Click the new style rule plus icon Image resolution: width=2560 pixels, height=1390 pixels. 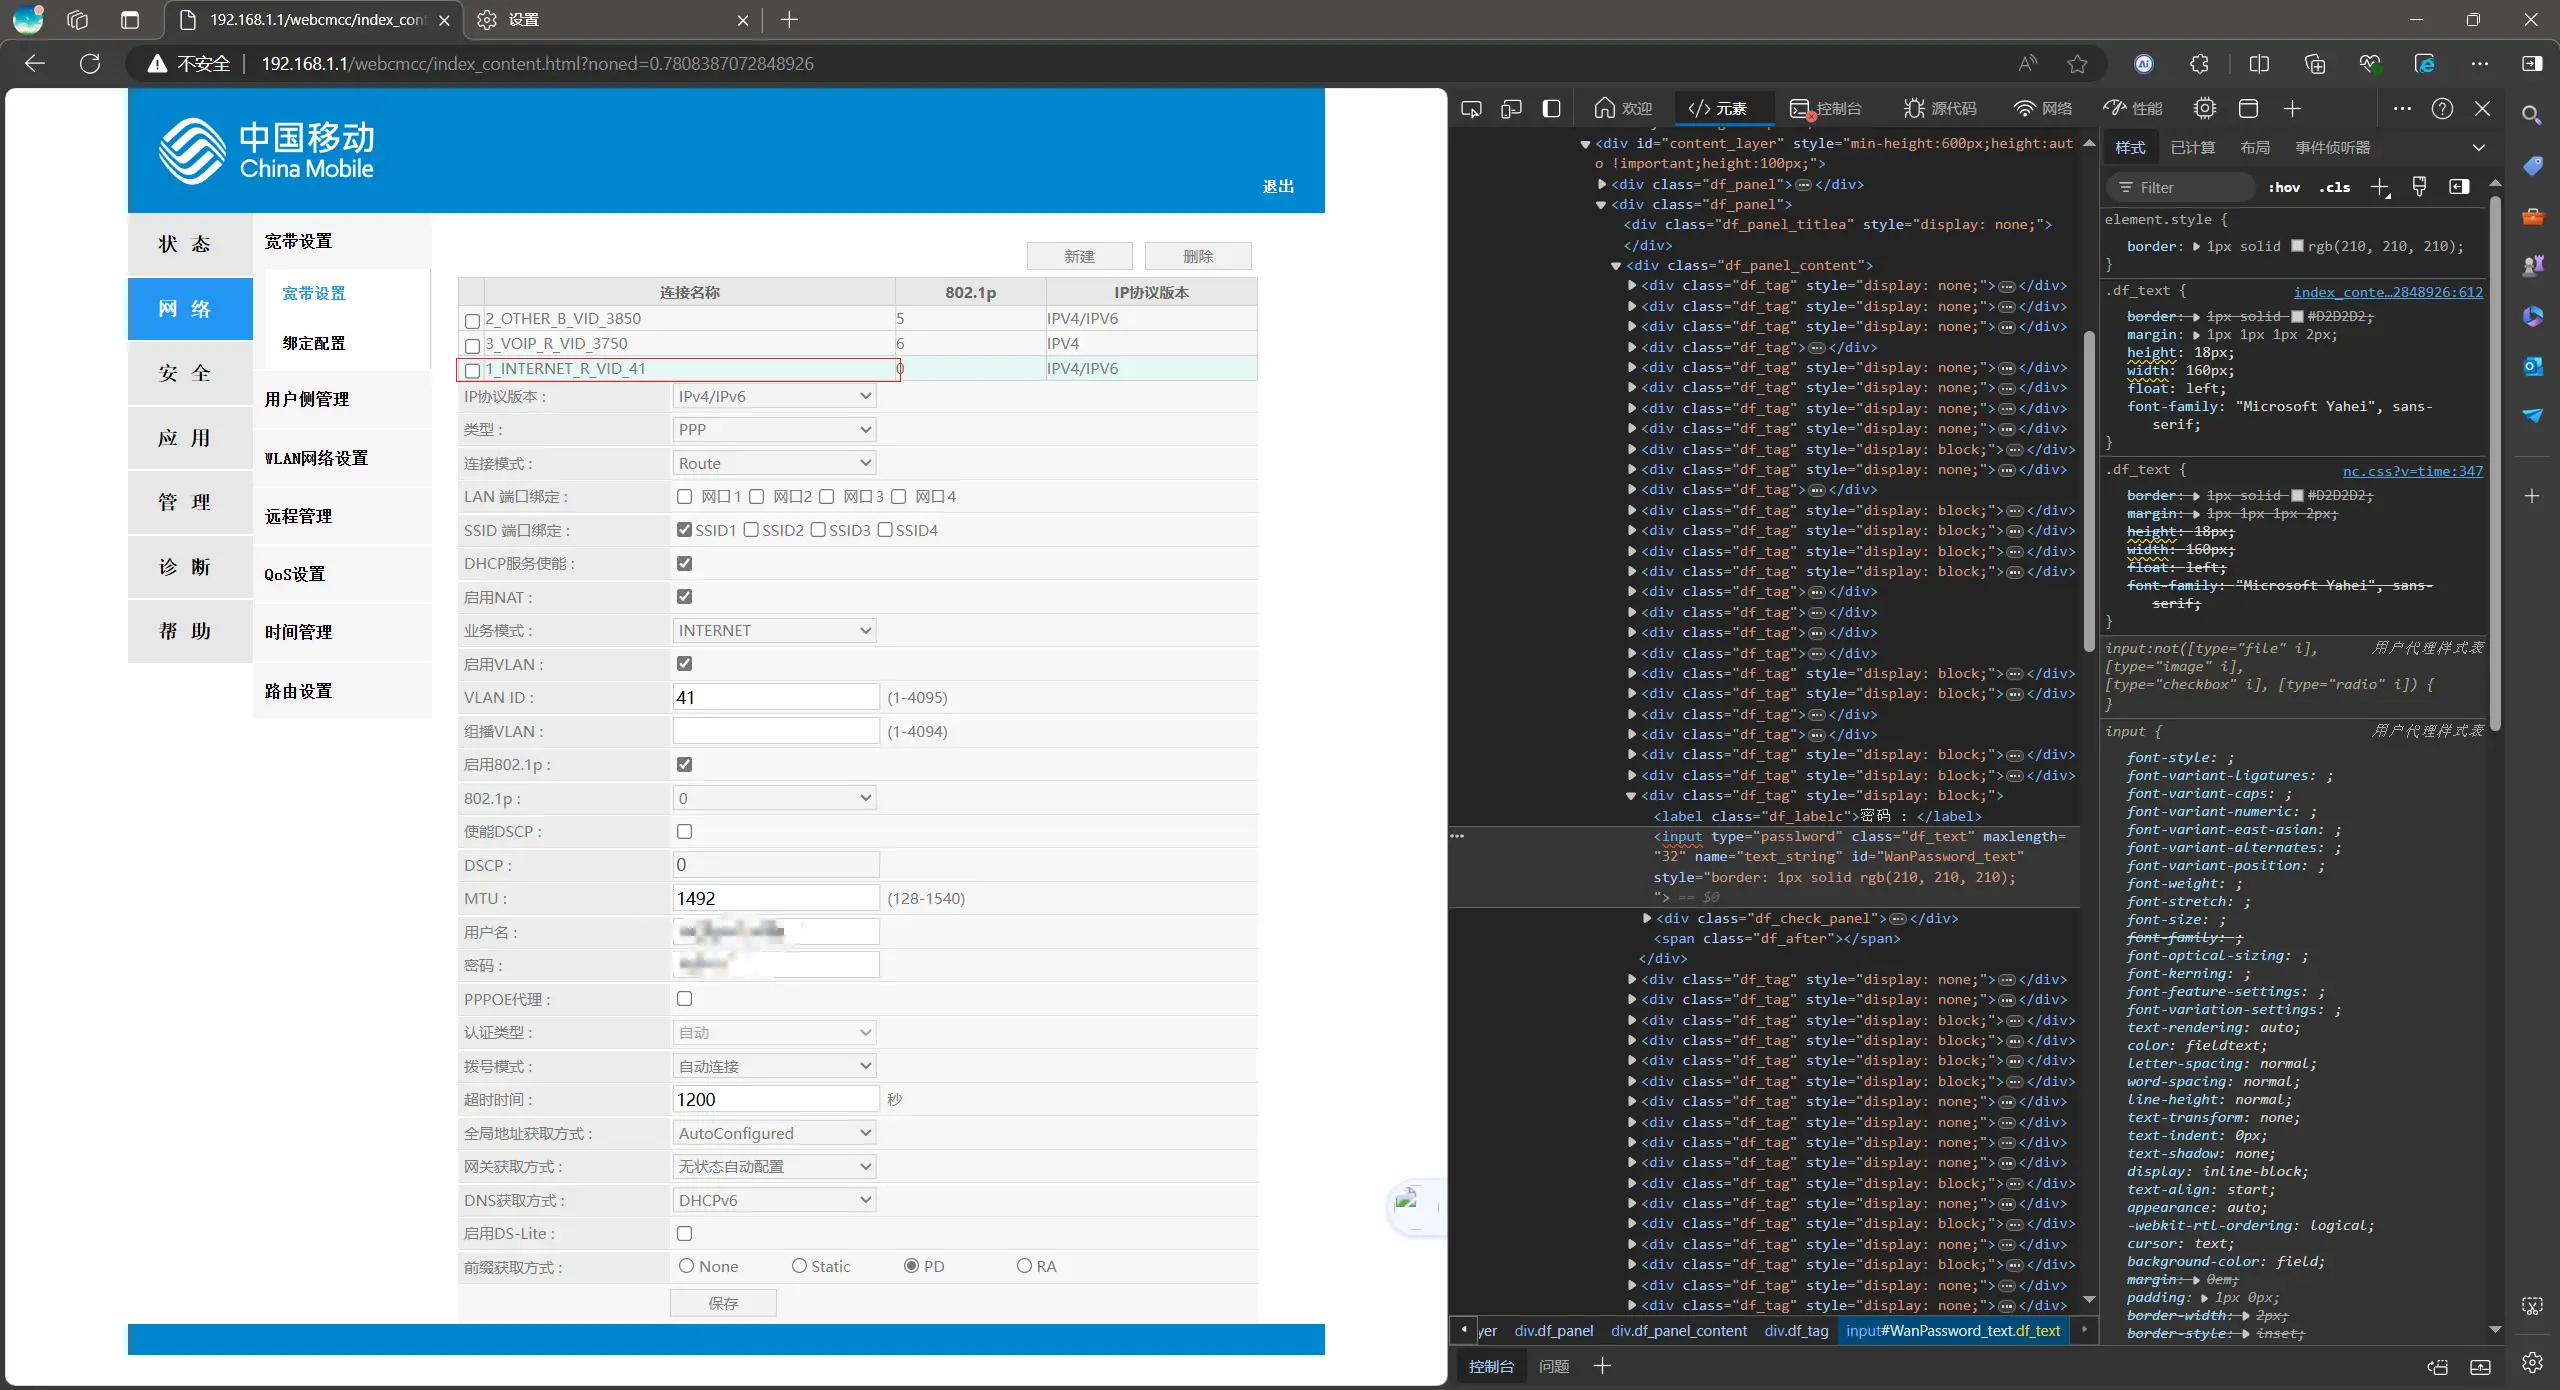coord(2380,187)
